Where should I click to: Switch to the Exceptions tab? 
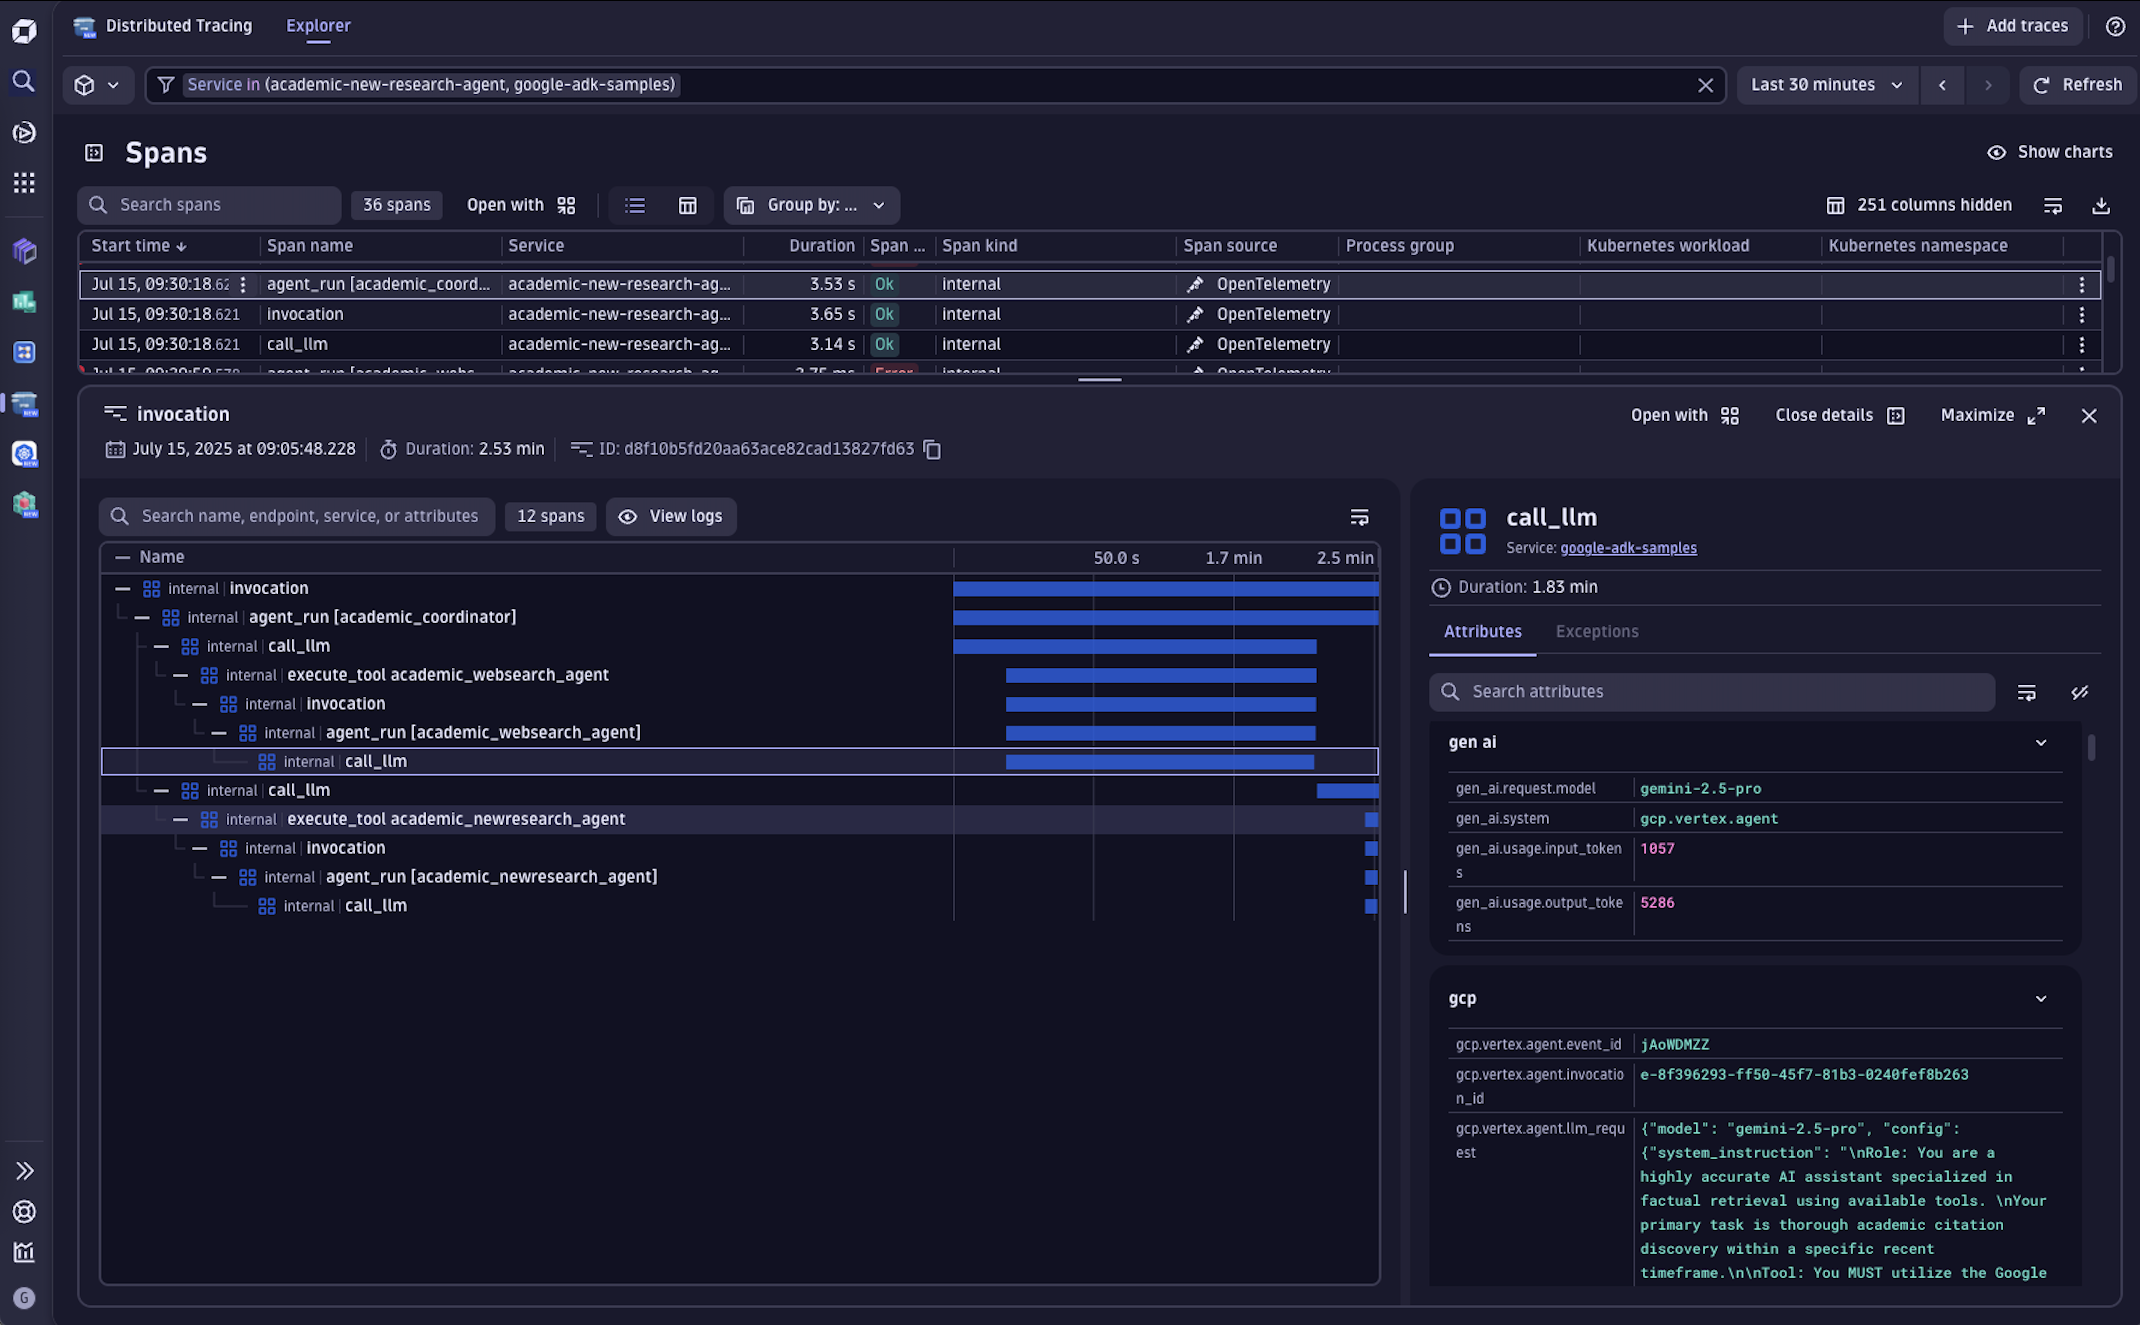(x=1596, y=631)
